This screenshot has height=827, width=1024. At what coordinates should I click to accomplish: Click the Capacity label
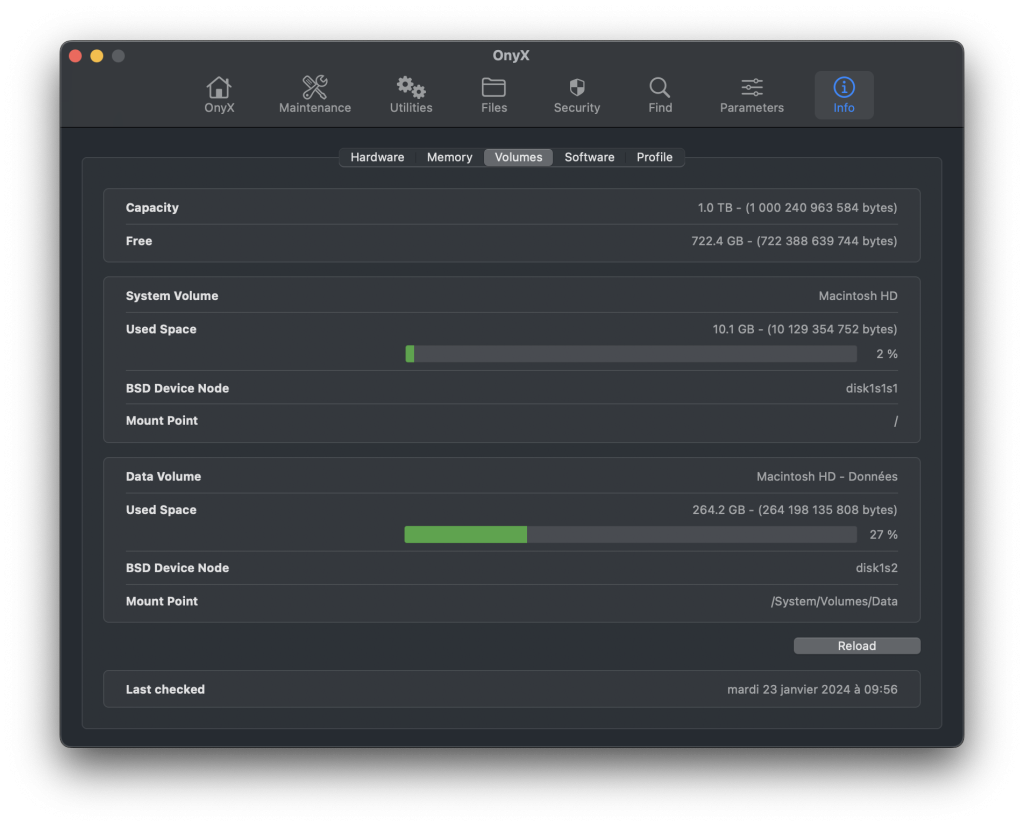(152, 208)
